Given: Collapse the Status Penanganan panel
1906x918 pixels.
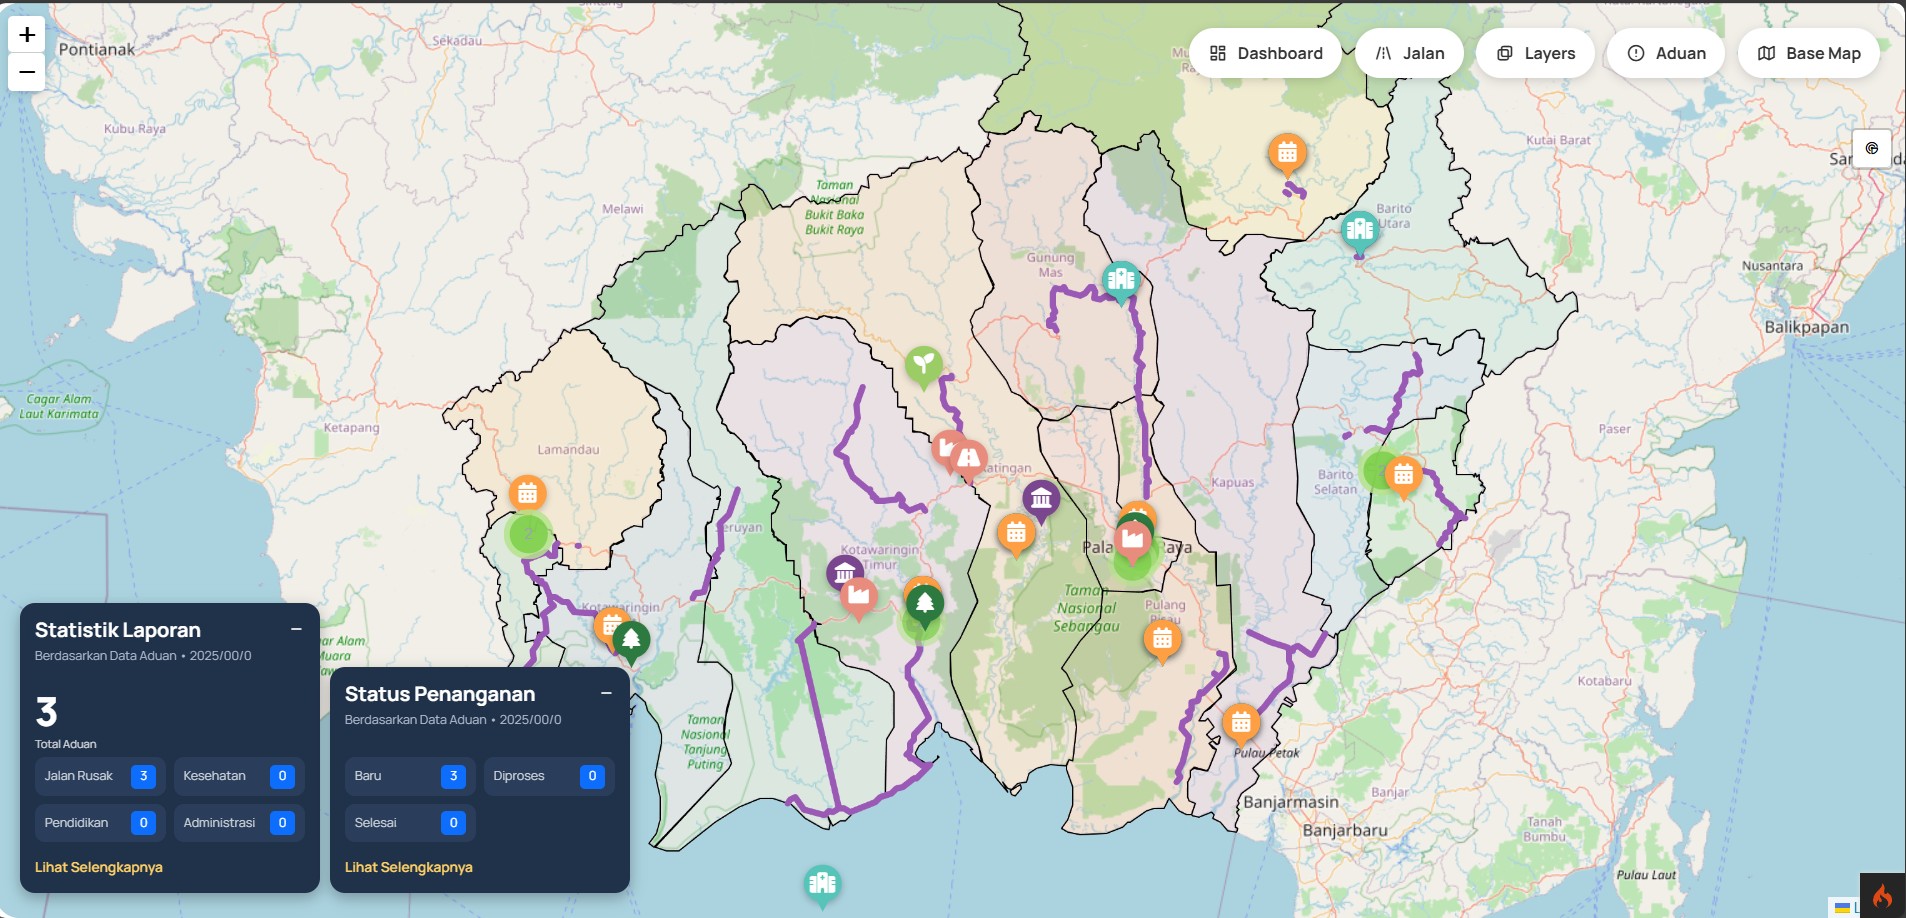Looking at the screenshot, I should click(606, 693).
